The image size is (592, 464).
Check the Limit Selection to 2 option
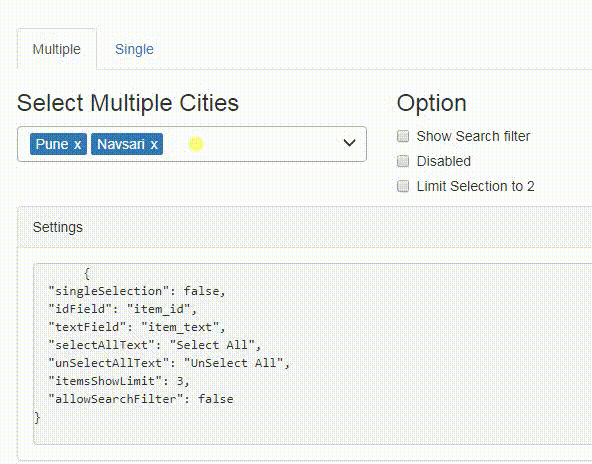click(403, 186)
